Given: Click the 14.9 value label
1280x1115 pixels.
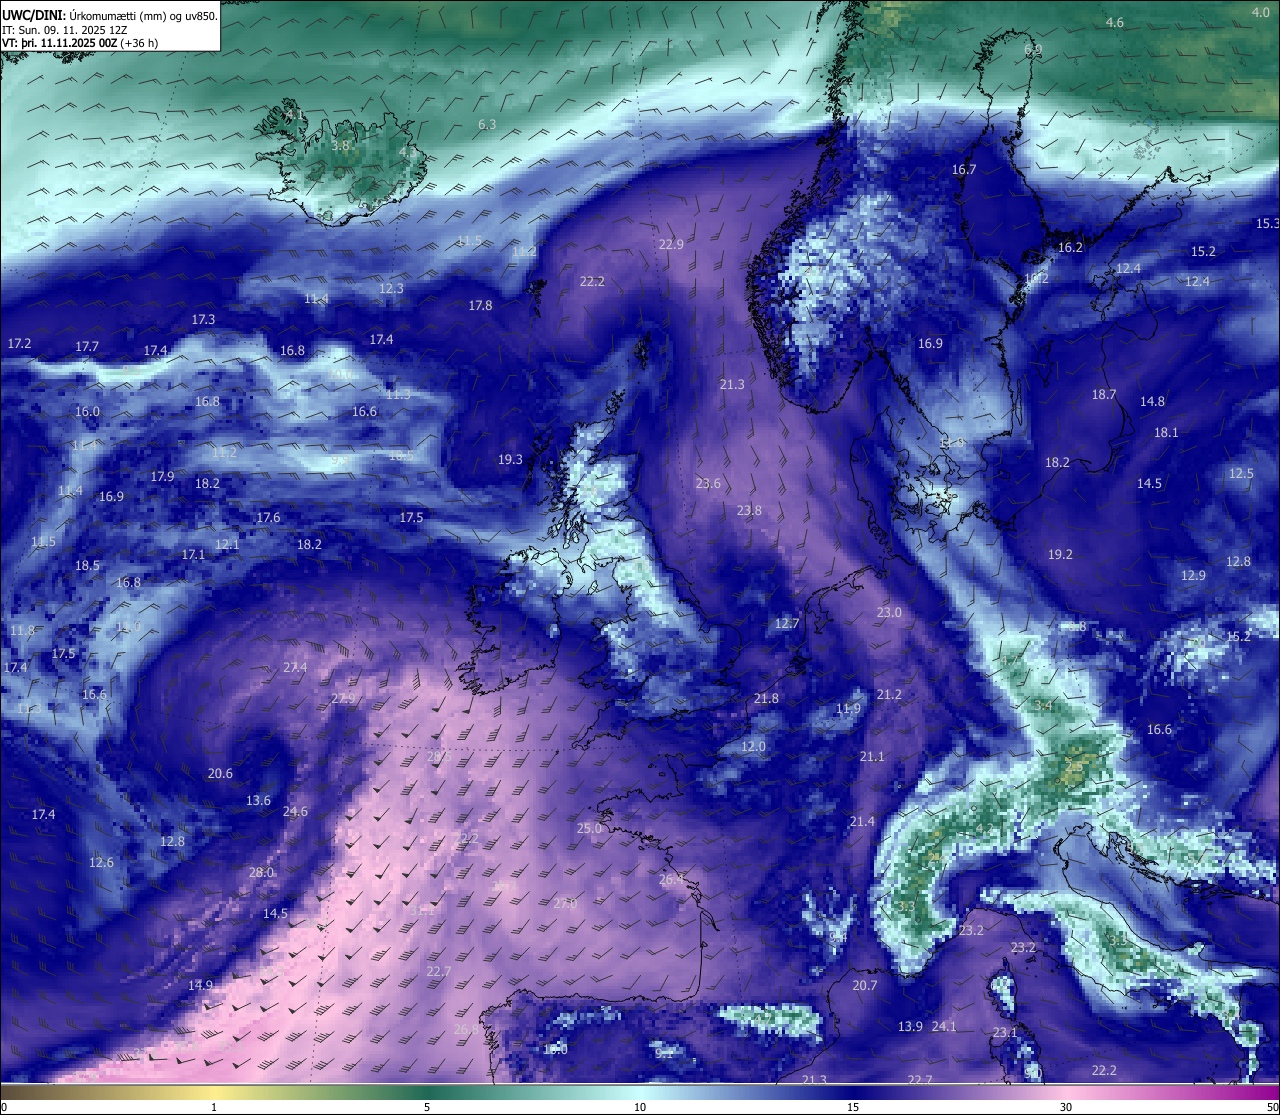Looking at the screenshot, I should pyautogui.click(x=200, y=986).
